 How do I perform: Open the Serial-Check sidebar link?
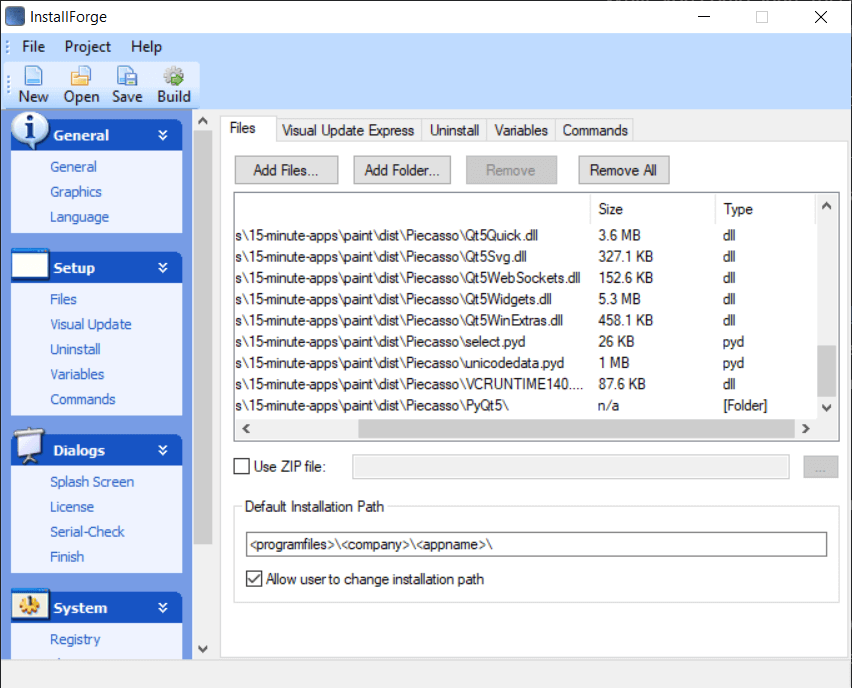[x=87, y=532]
